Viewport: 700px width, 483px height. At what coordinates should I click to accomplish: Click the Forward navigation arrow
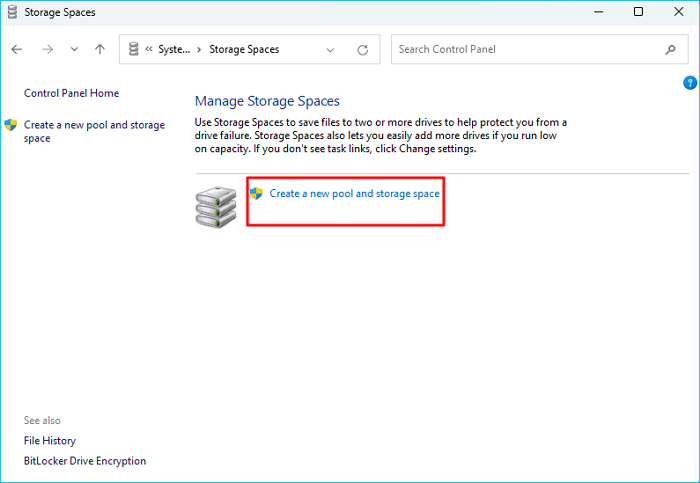pos(46,49)
